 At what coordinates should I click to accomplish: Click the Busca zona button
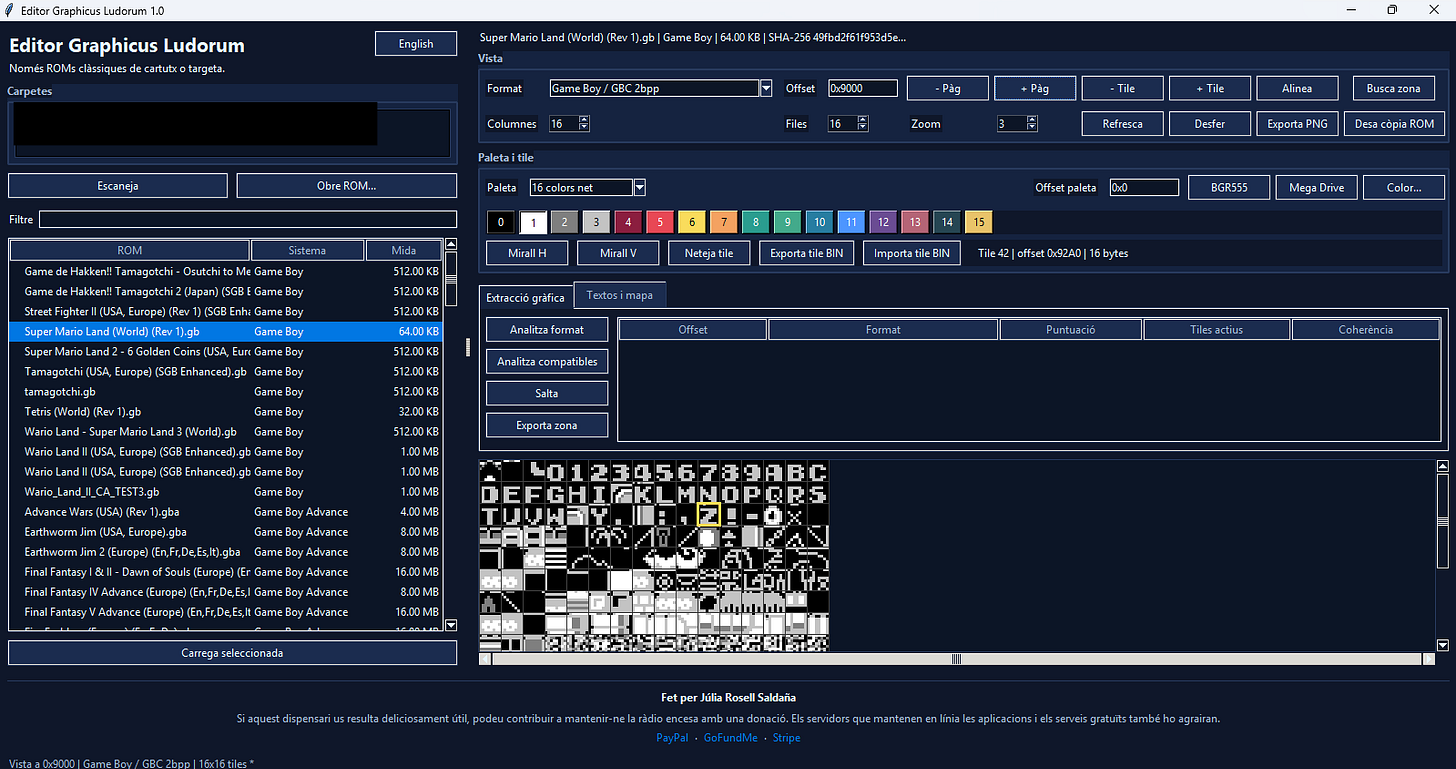pyautogui.click(x=1394, y=88)
